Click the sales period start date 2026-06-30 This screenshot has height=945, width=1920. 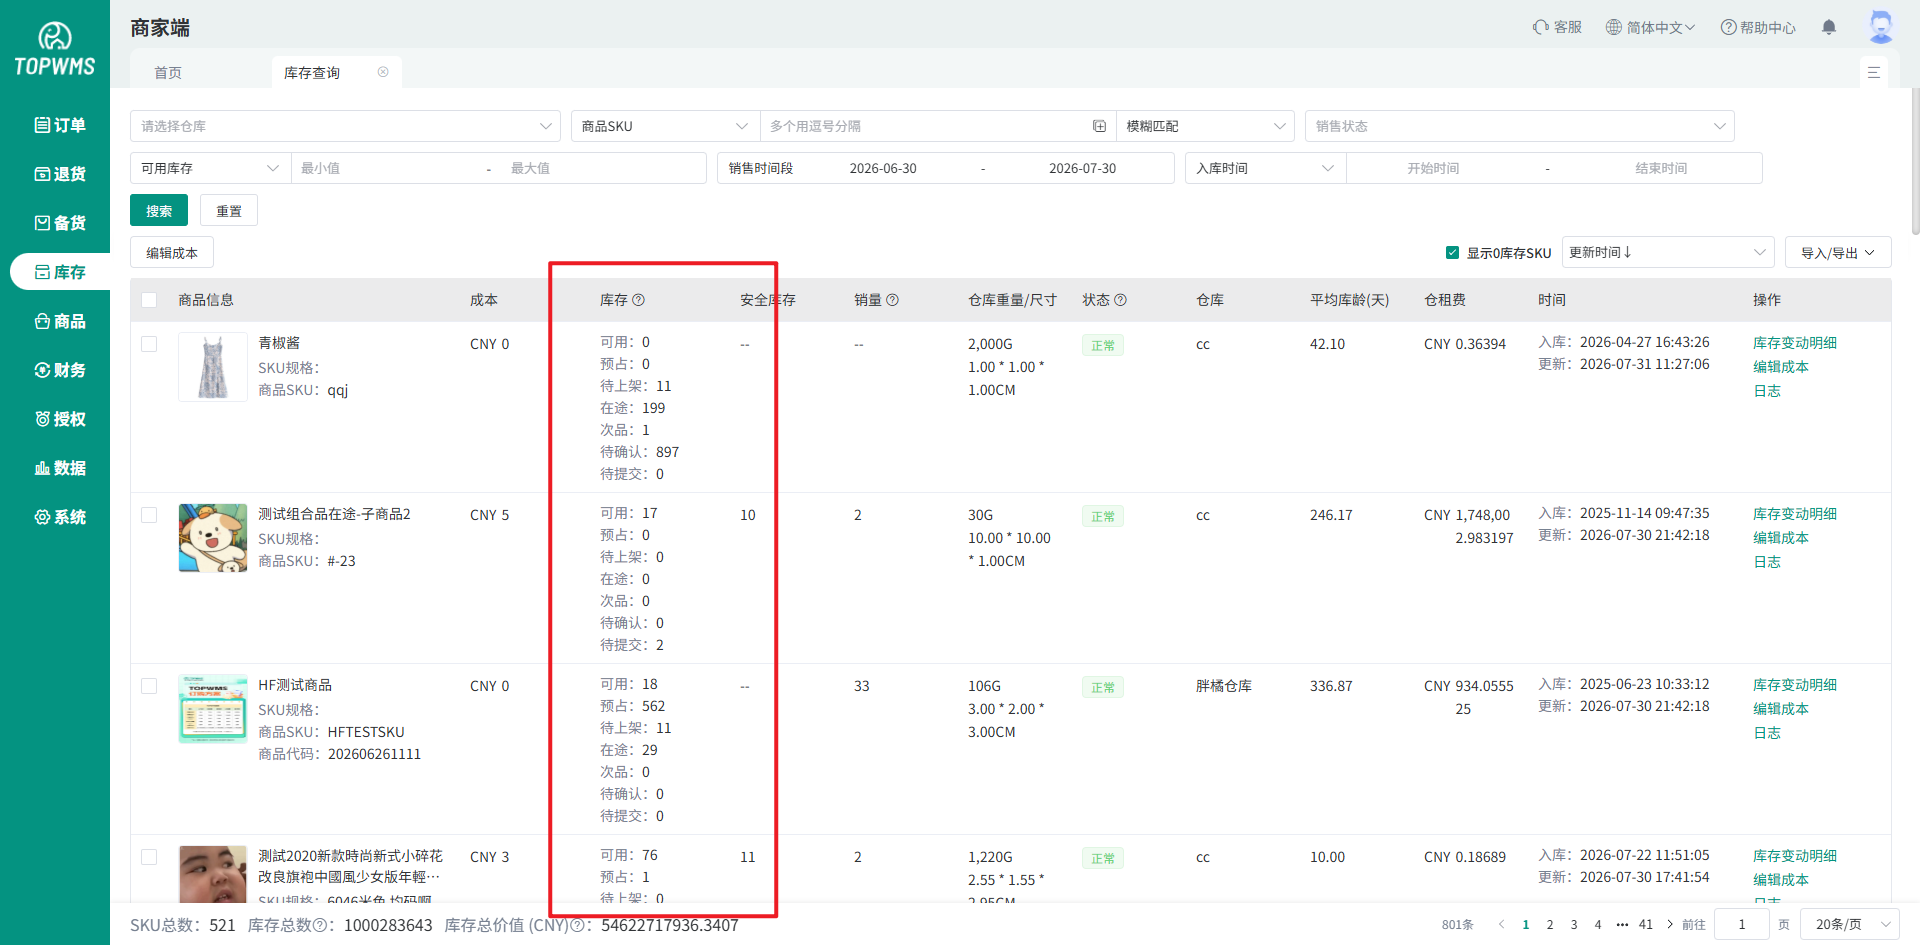tap(883, 168)
